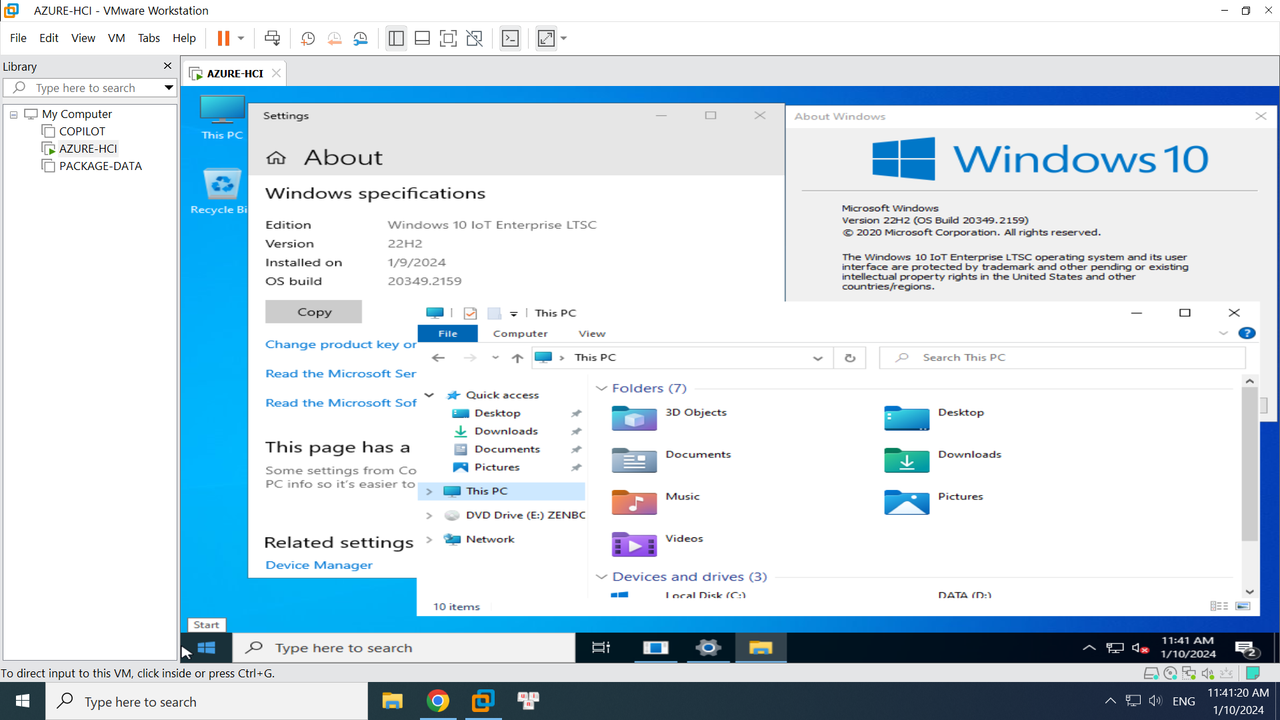The height and width of the screenshot is (720, 1280).
Task: Open the VM menu
Action: (x=116, y=38)
